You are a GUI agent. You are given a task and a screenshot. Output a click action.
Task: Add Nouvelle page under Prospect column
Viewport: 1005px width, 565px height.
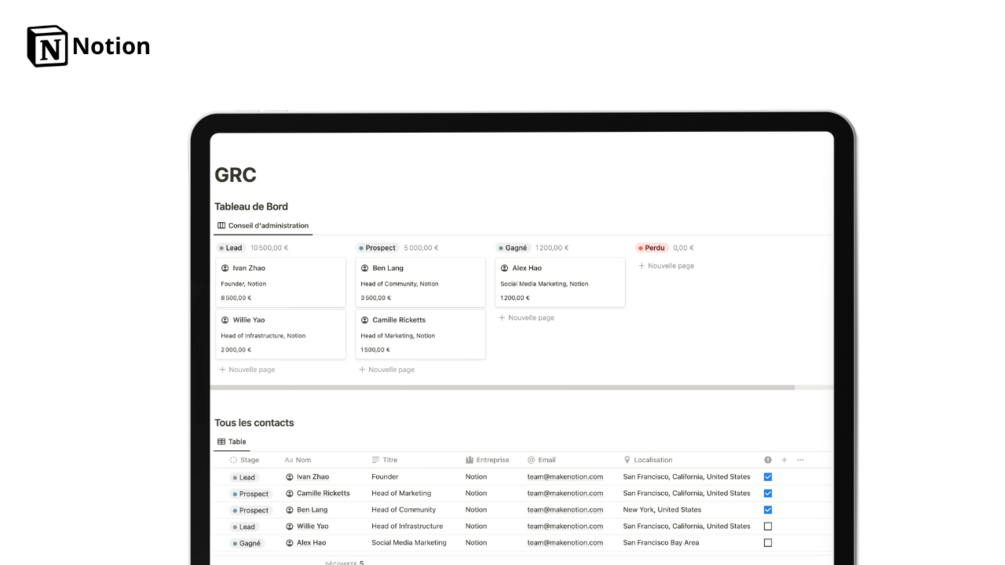pyautogui.click(x=386, y=370)
